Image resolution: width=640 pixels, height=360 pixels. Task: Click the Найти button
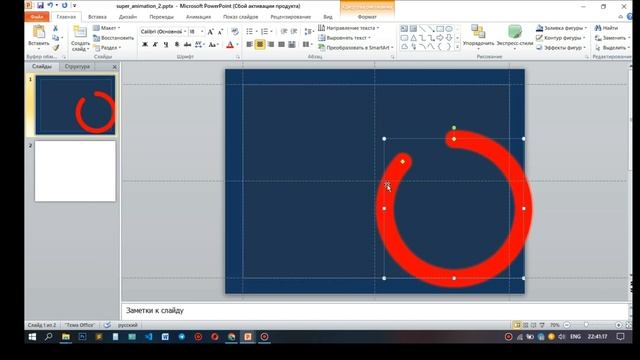[x=607, y=28]
